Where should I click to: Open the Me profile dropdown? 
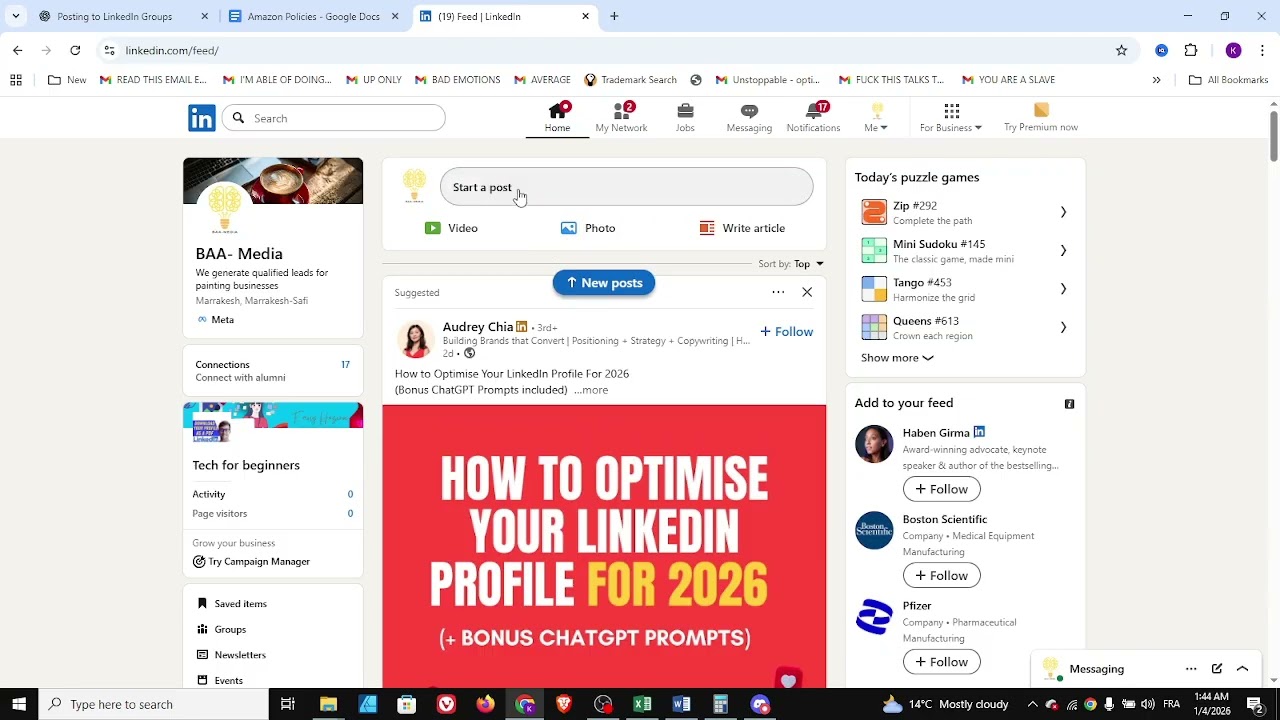point(876,117)
